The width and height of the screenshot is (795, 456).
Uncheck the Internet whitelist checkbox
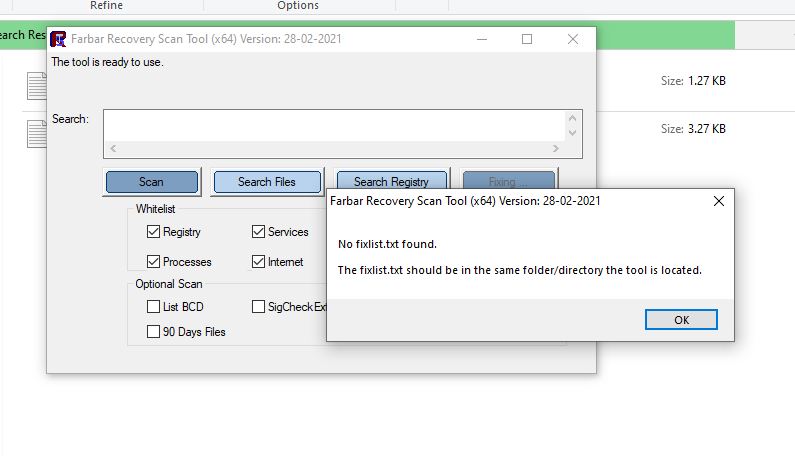click(258, 262)
